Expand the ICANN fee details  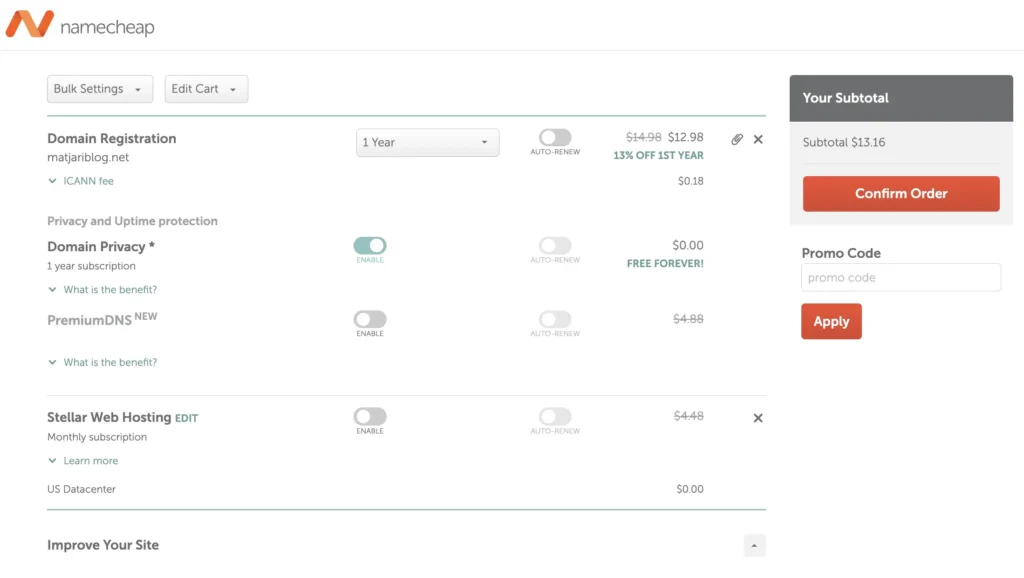(81, 181)
